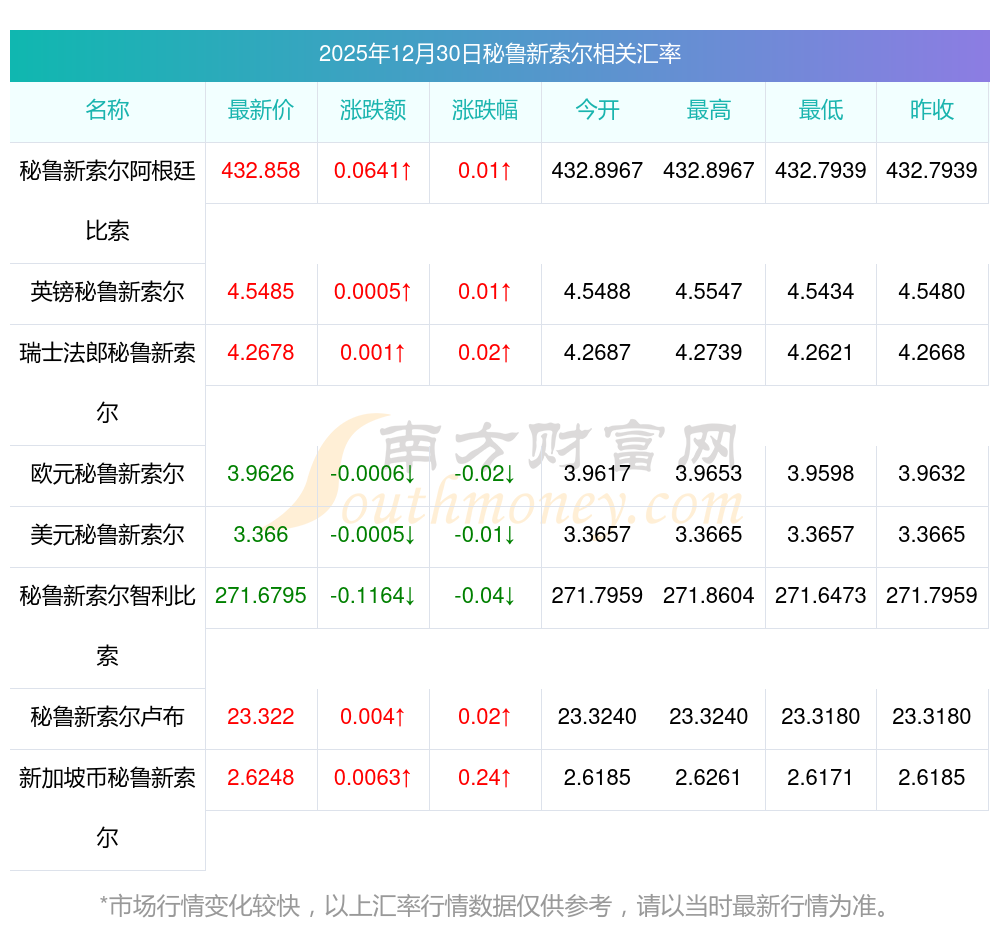Click the 涨跌幅 column header
Viewport: 1000px width, 937px height.
485,110
